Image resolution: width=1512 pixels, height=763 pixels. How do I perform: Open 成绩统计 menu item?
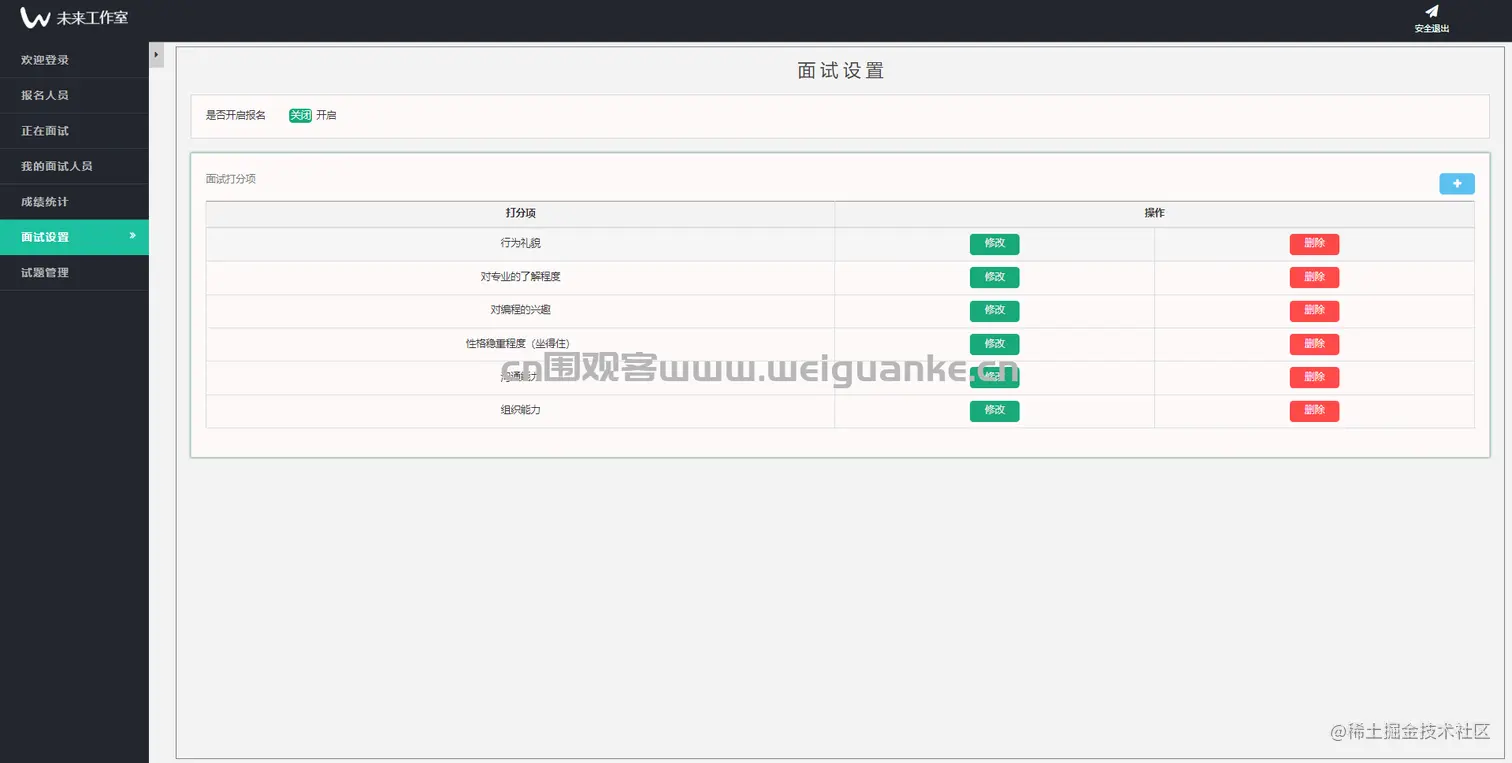pos(74,202)
